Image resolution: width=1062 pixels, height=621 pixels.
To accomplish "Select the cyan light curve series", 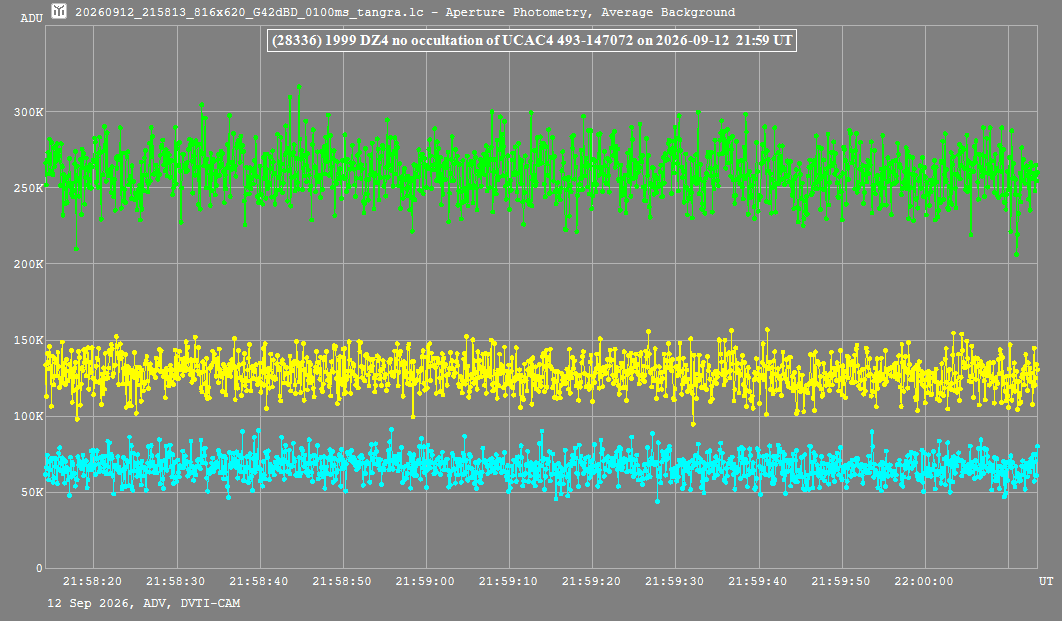I will point(540,465).
